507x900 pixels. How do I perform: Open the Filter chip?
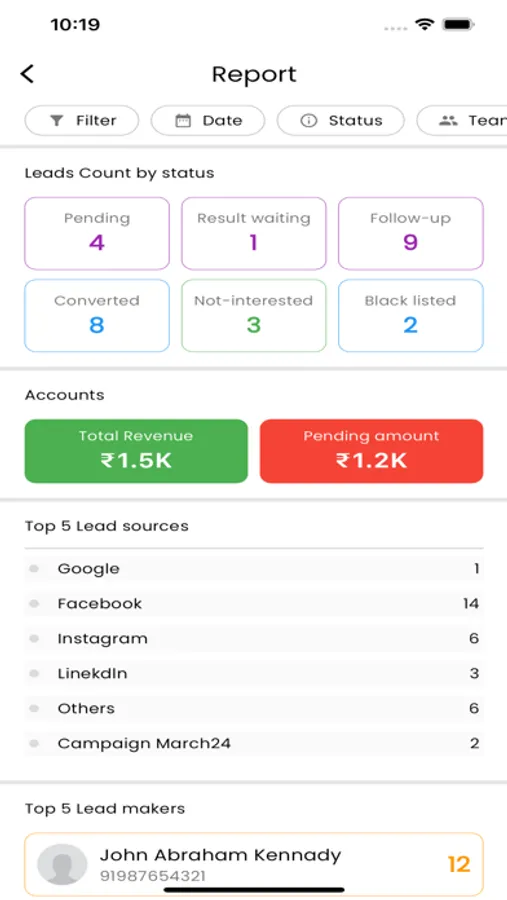coord(82,121)
